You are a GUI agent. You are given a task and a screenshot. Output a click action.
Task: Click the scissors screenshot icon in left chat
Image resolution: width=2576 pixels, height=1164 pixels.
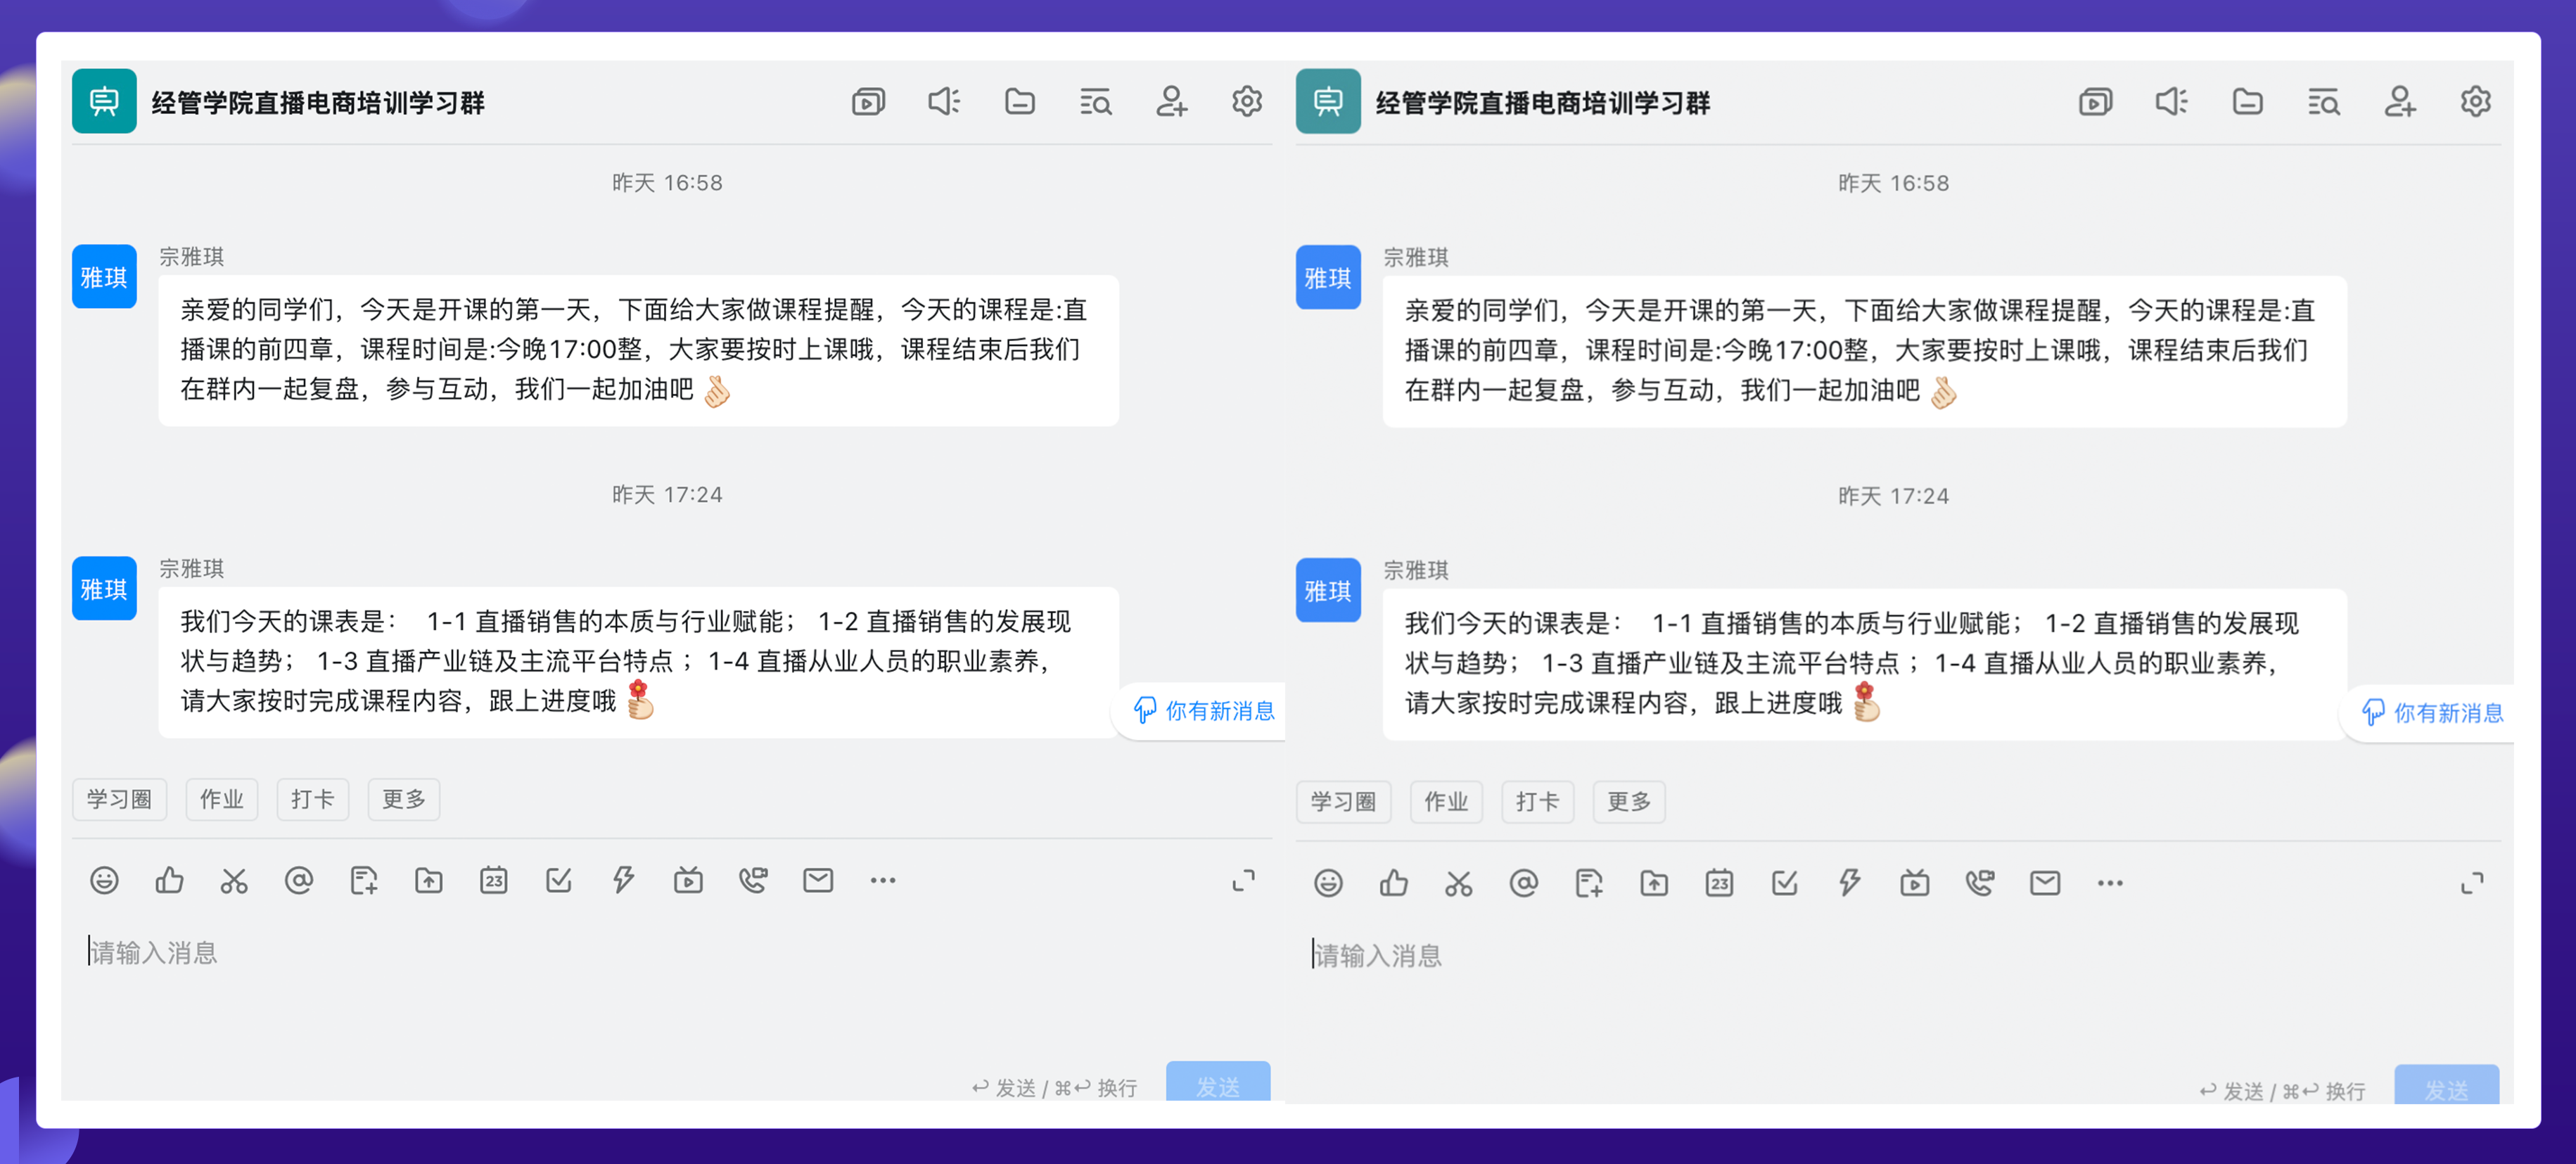coord(234,880)
